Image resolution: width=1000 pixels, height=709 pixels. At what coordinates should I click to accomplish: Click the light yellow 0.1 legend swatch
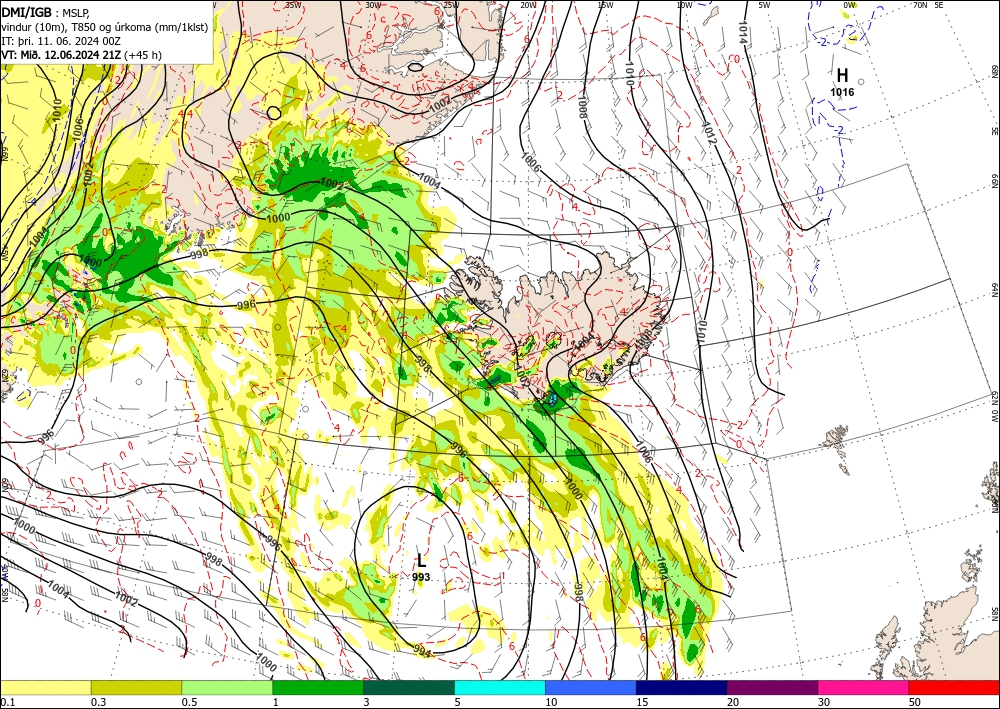click(46, 687)
